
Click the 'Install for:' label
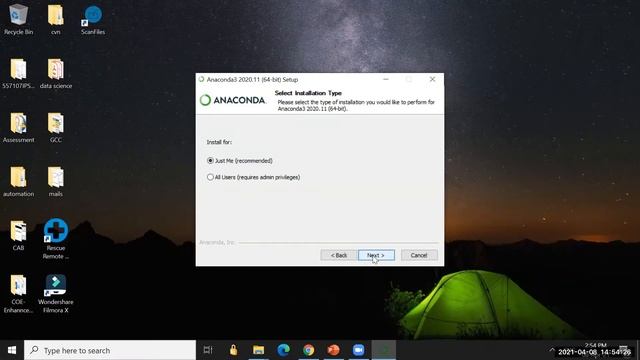click(219, 142)
